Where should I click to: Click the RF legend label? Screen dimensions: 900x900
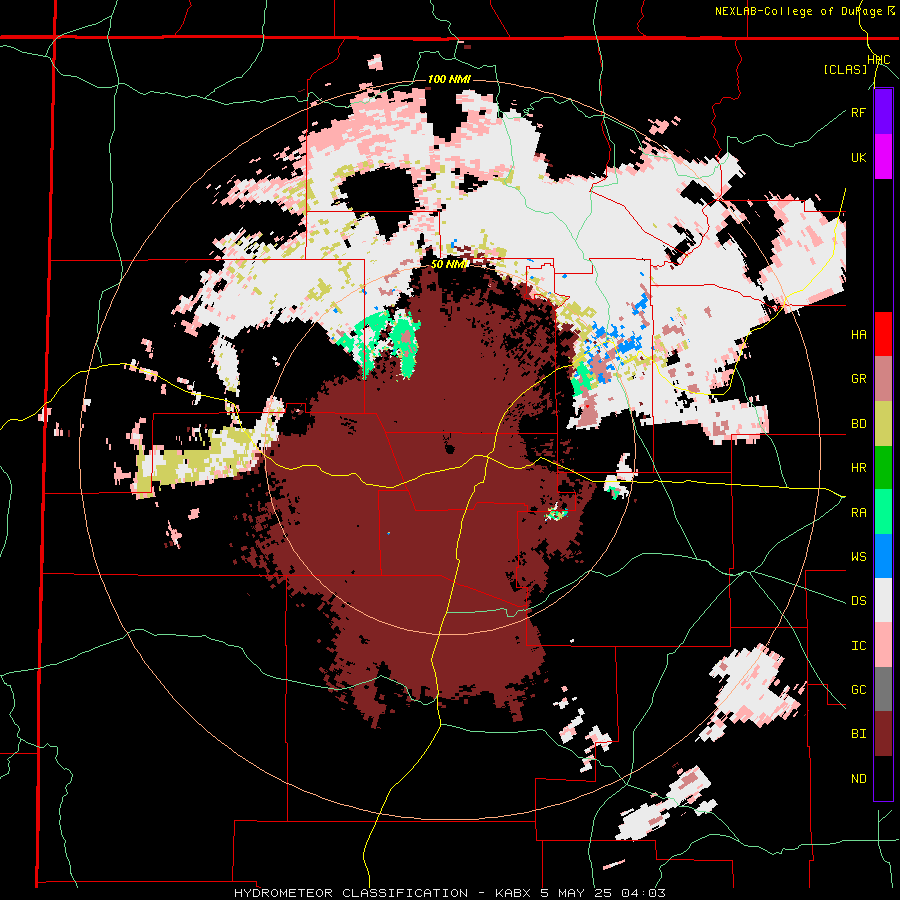pyautogui.click(x=858, y=112)
